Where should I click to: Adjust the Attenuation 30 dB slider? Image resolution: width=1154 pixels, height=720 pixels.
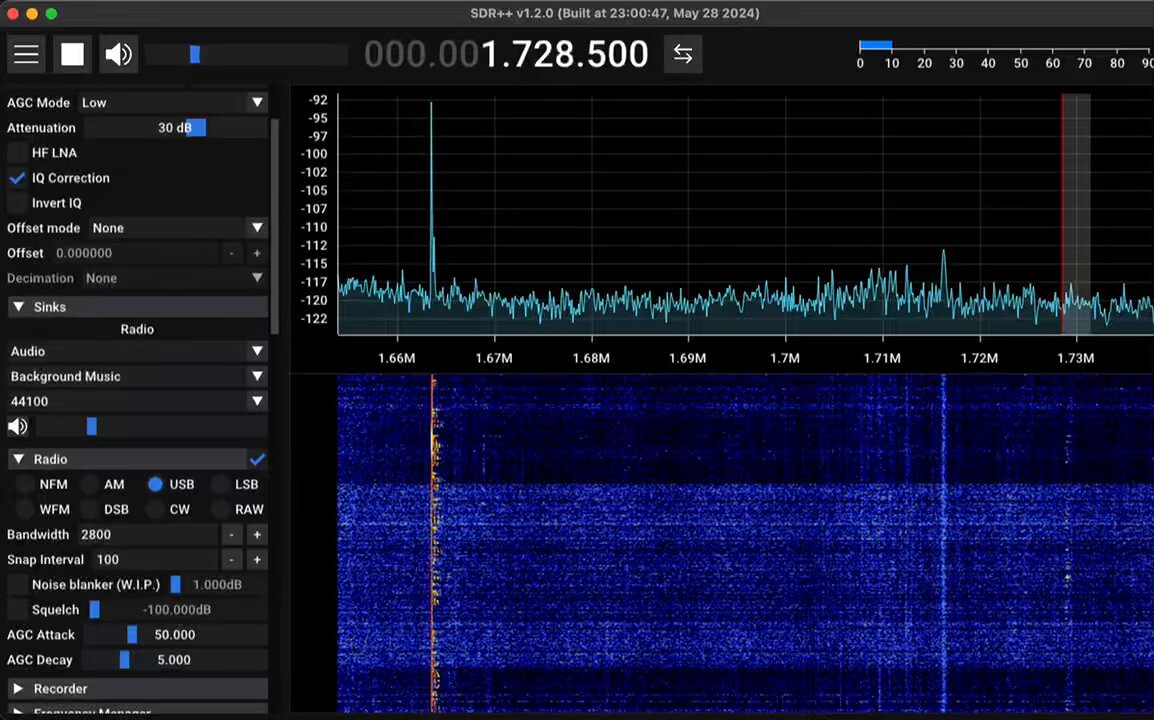(175, 127)
